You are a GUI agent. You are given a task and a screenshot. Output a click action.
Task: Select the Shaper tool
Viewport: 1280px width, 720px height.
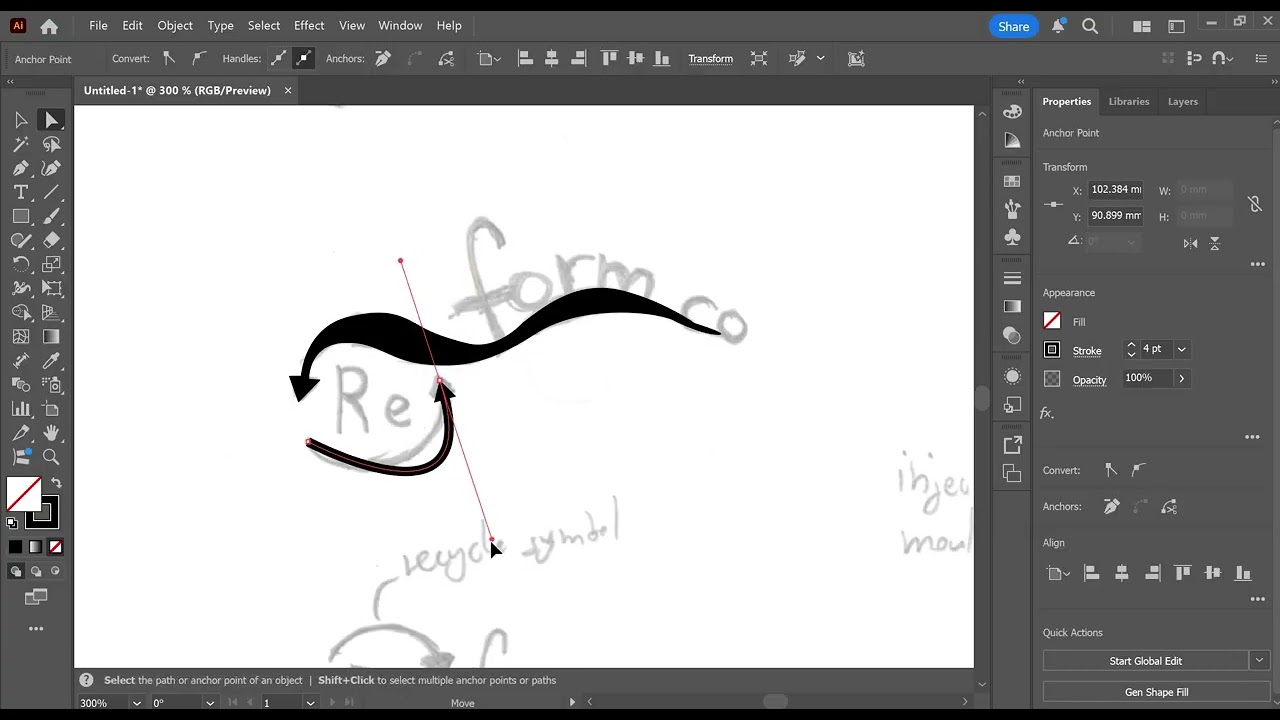point(21,240)
